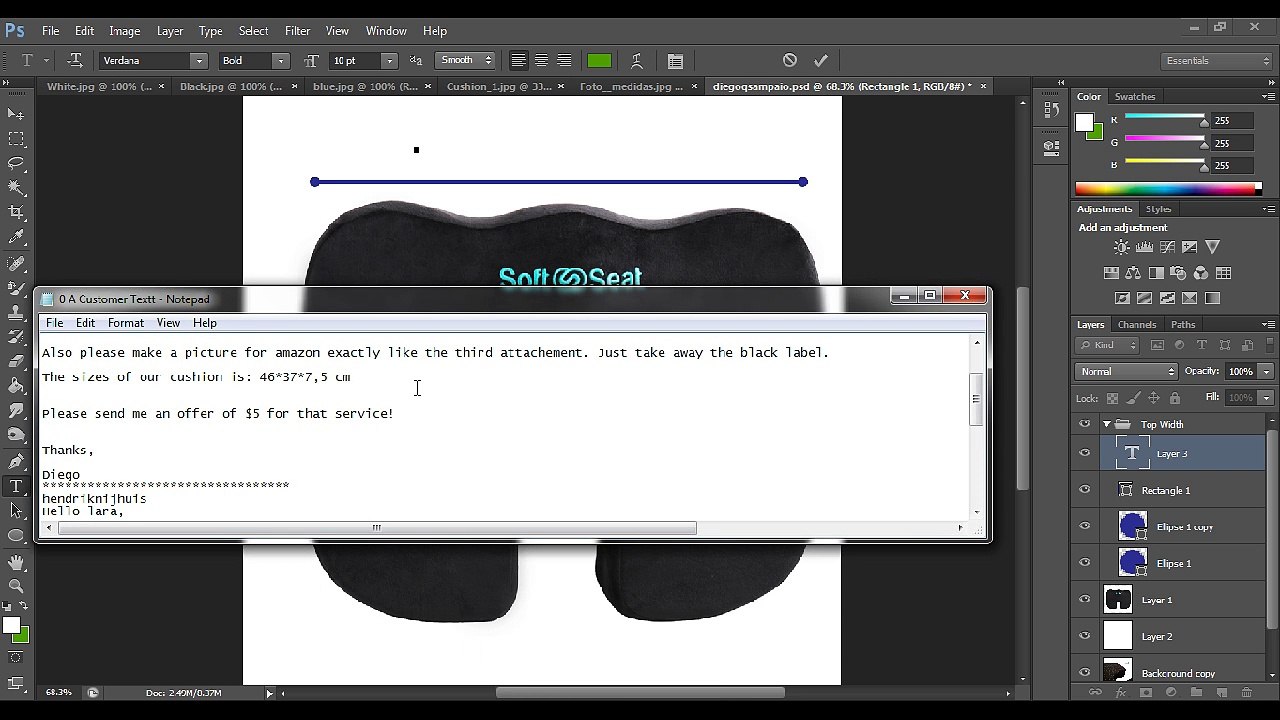Click center text alignment icon
The width and height of the screenshot is (1280, 720).
coord(541,61)
